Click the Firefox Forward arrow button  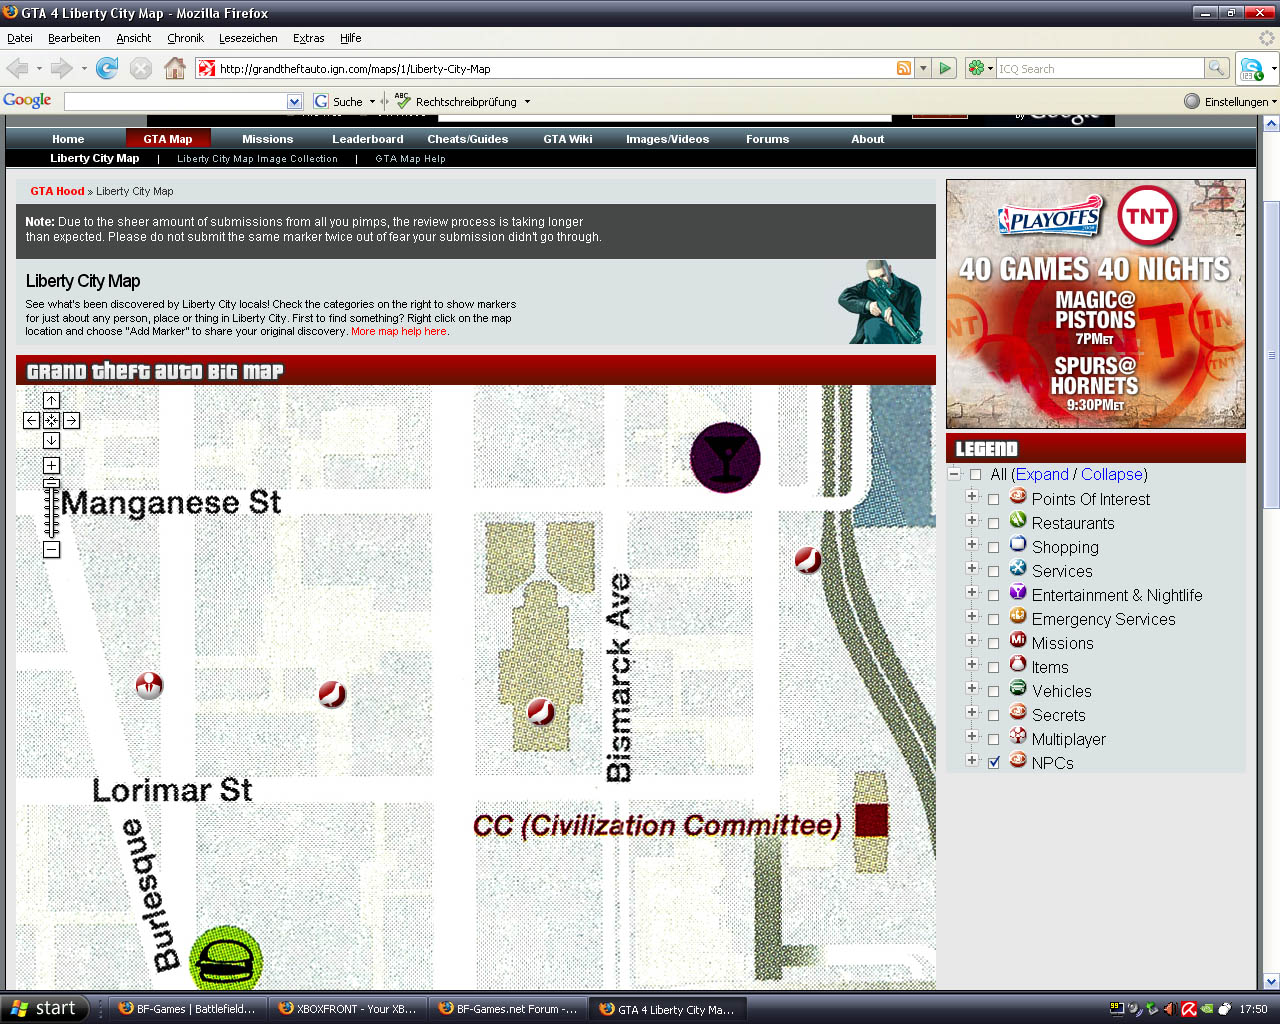pos(62,68)
